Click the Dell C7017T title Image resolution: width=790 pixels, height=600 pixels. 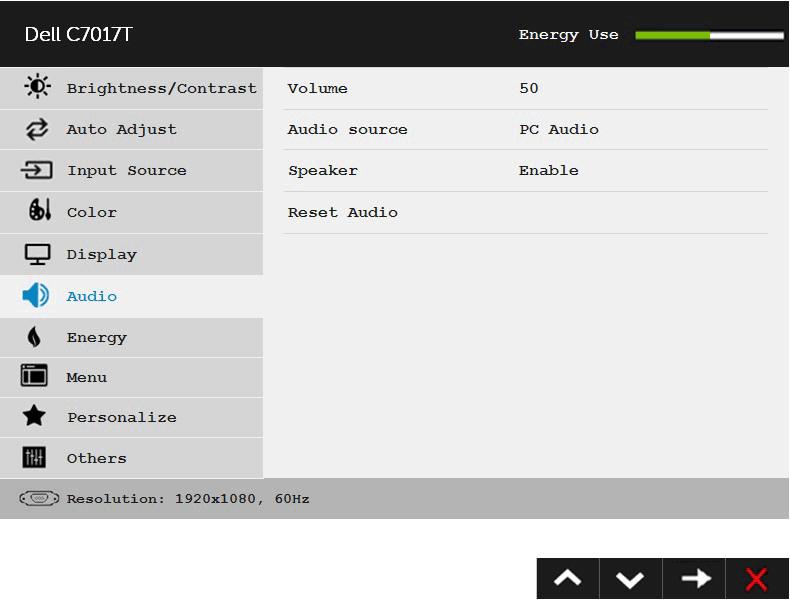78,34
